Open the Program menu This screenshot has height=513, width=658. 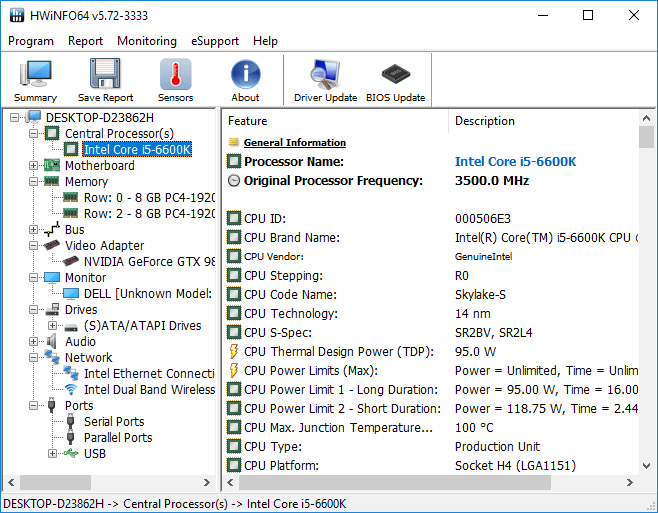(x=31, y=41)
